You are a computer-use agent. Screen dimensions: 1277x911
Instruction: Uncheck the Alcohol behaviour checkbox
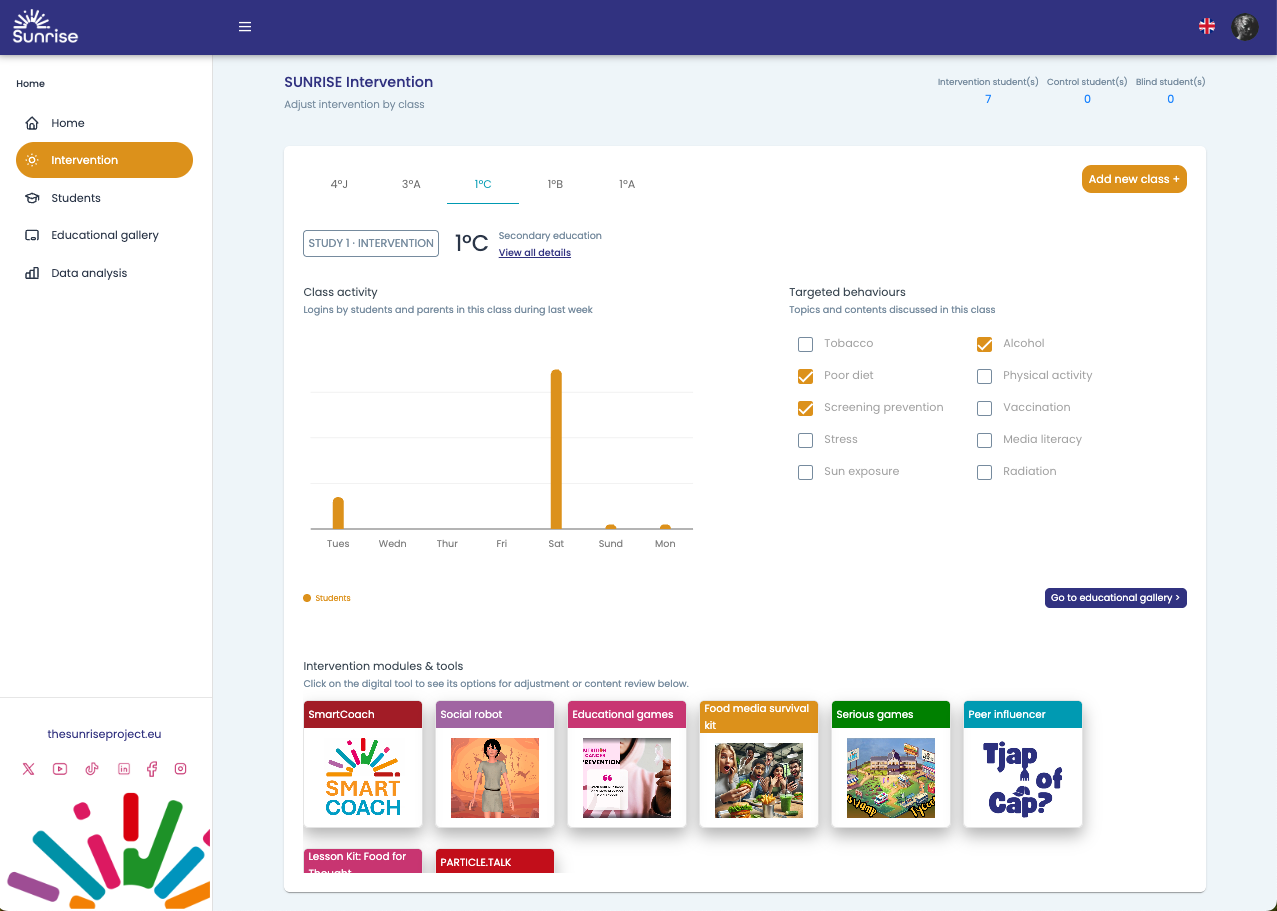984,344
